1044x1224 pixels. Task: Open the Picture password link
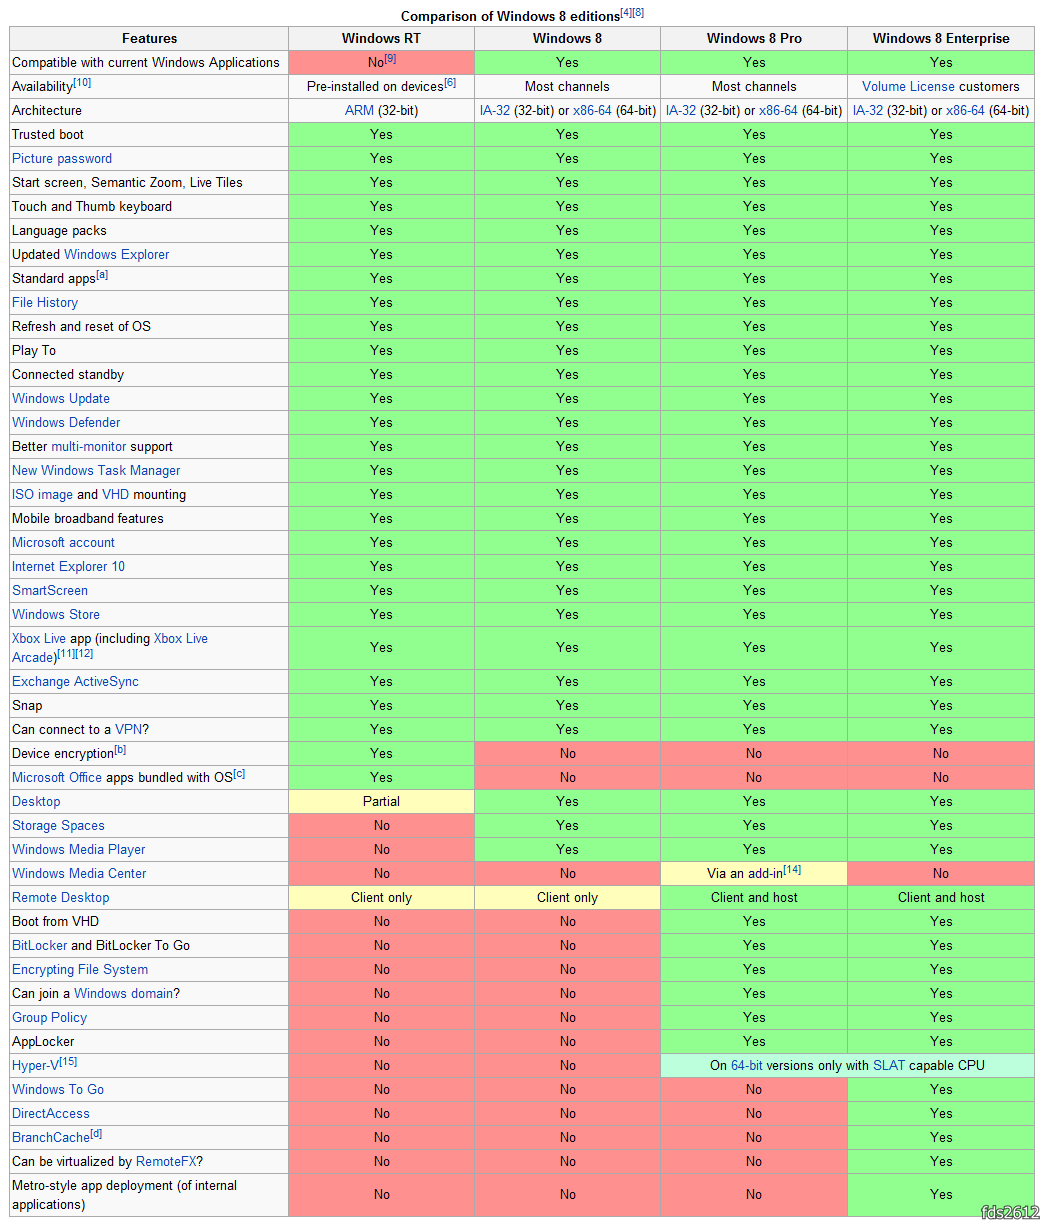tap(62, 158)
